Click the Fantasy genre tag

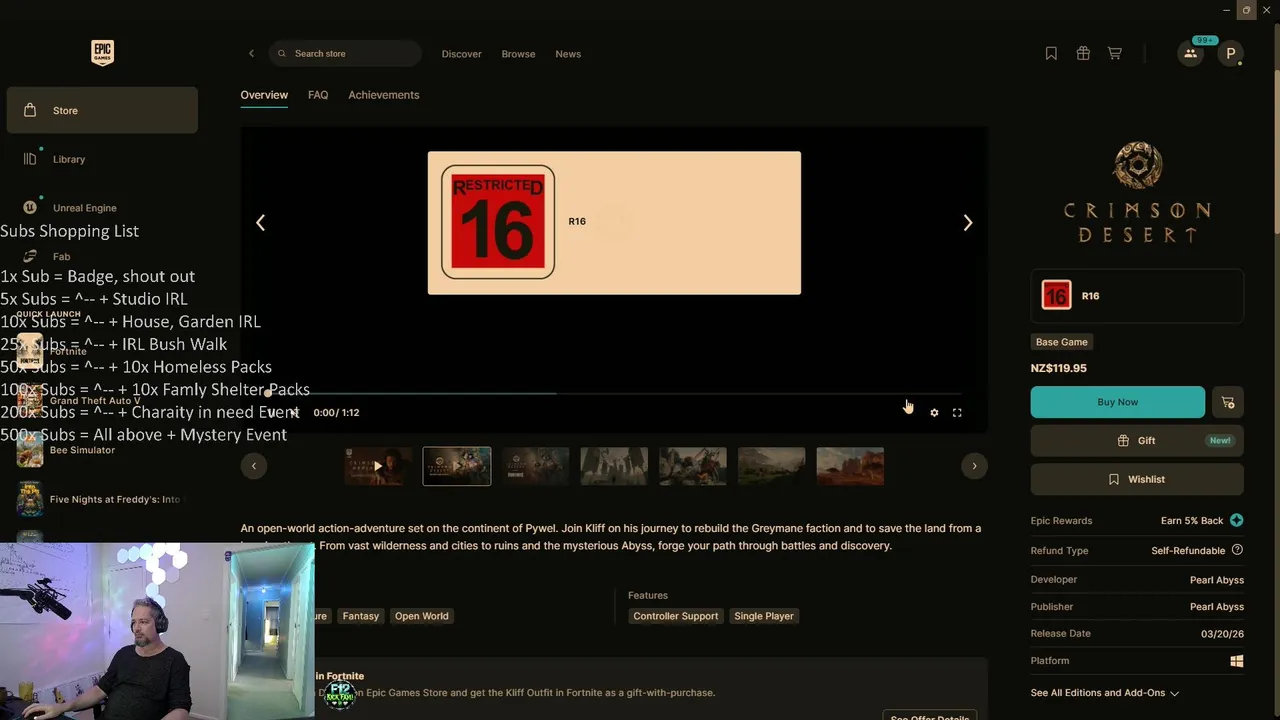pyautogui.click(x=361, y=616)
